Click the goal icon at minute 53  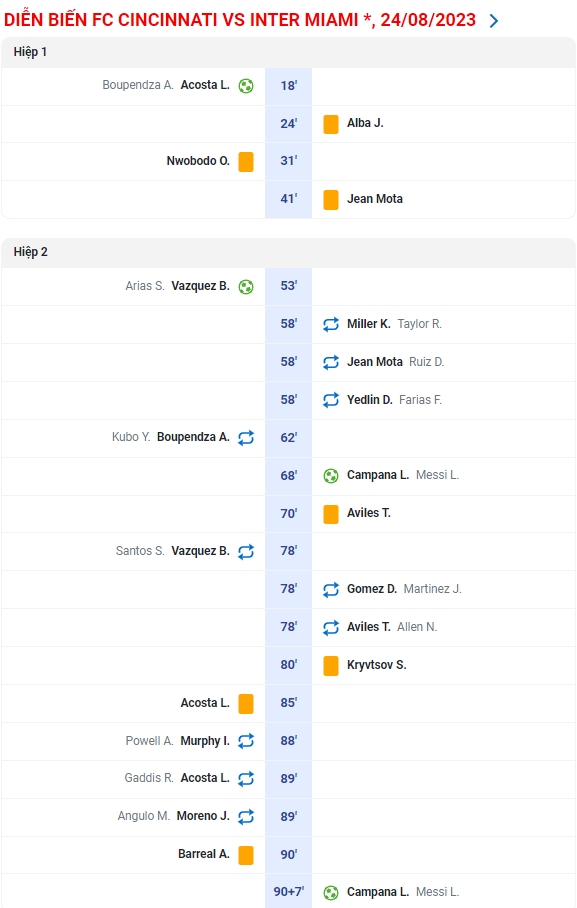coord(246,287)
